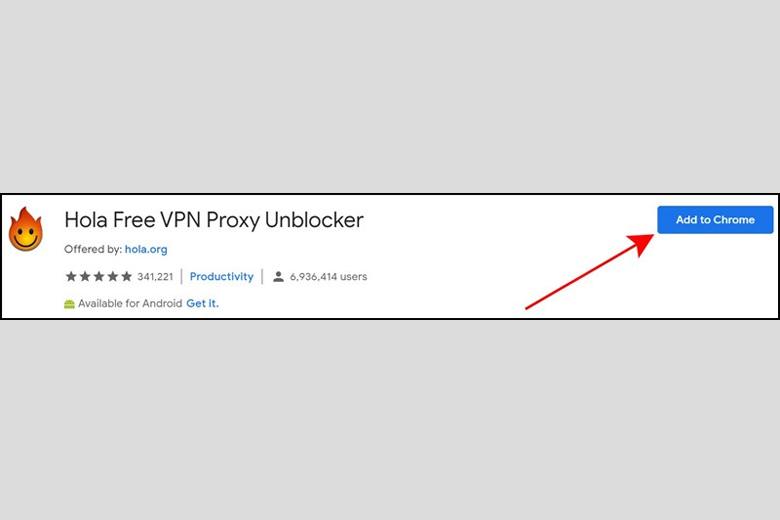Click the red arrow annotation head
Image resolution: width=780 pixels, height=520 pixels.
click(x=641, y=244)
